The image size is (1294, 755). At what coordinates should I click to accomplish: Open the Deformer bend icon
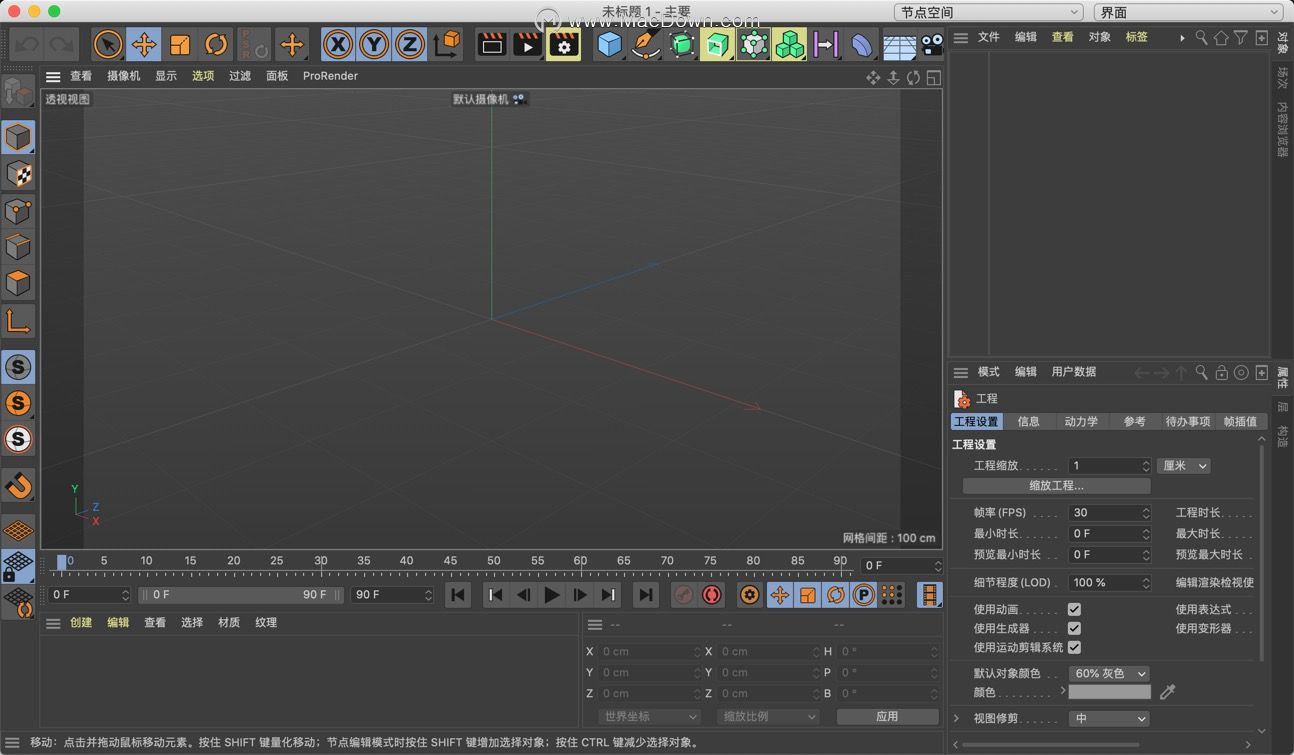[x=862, y=44]
